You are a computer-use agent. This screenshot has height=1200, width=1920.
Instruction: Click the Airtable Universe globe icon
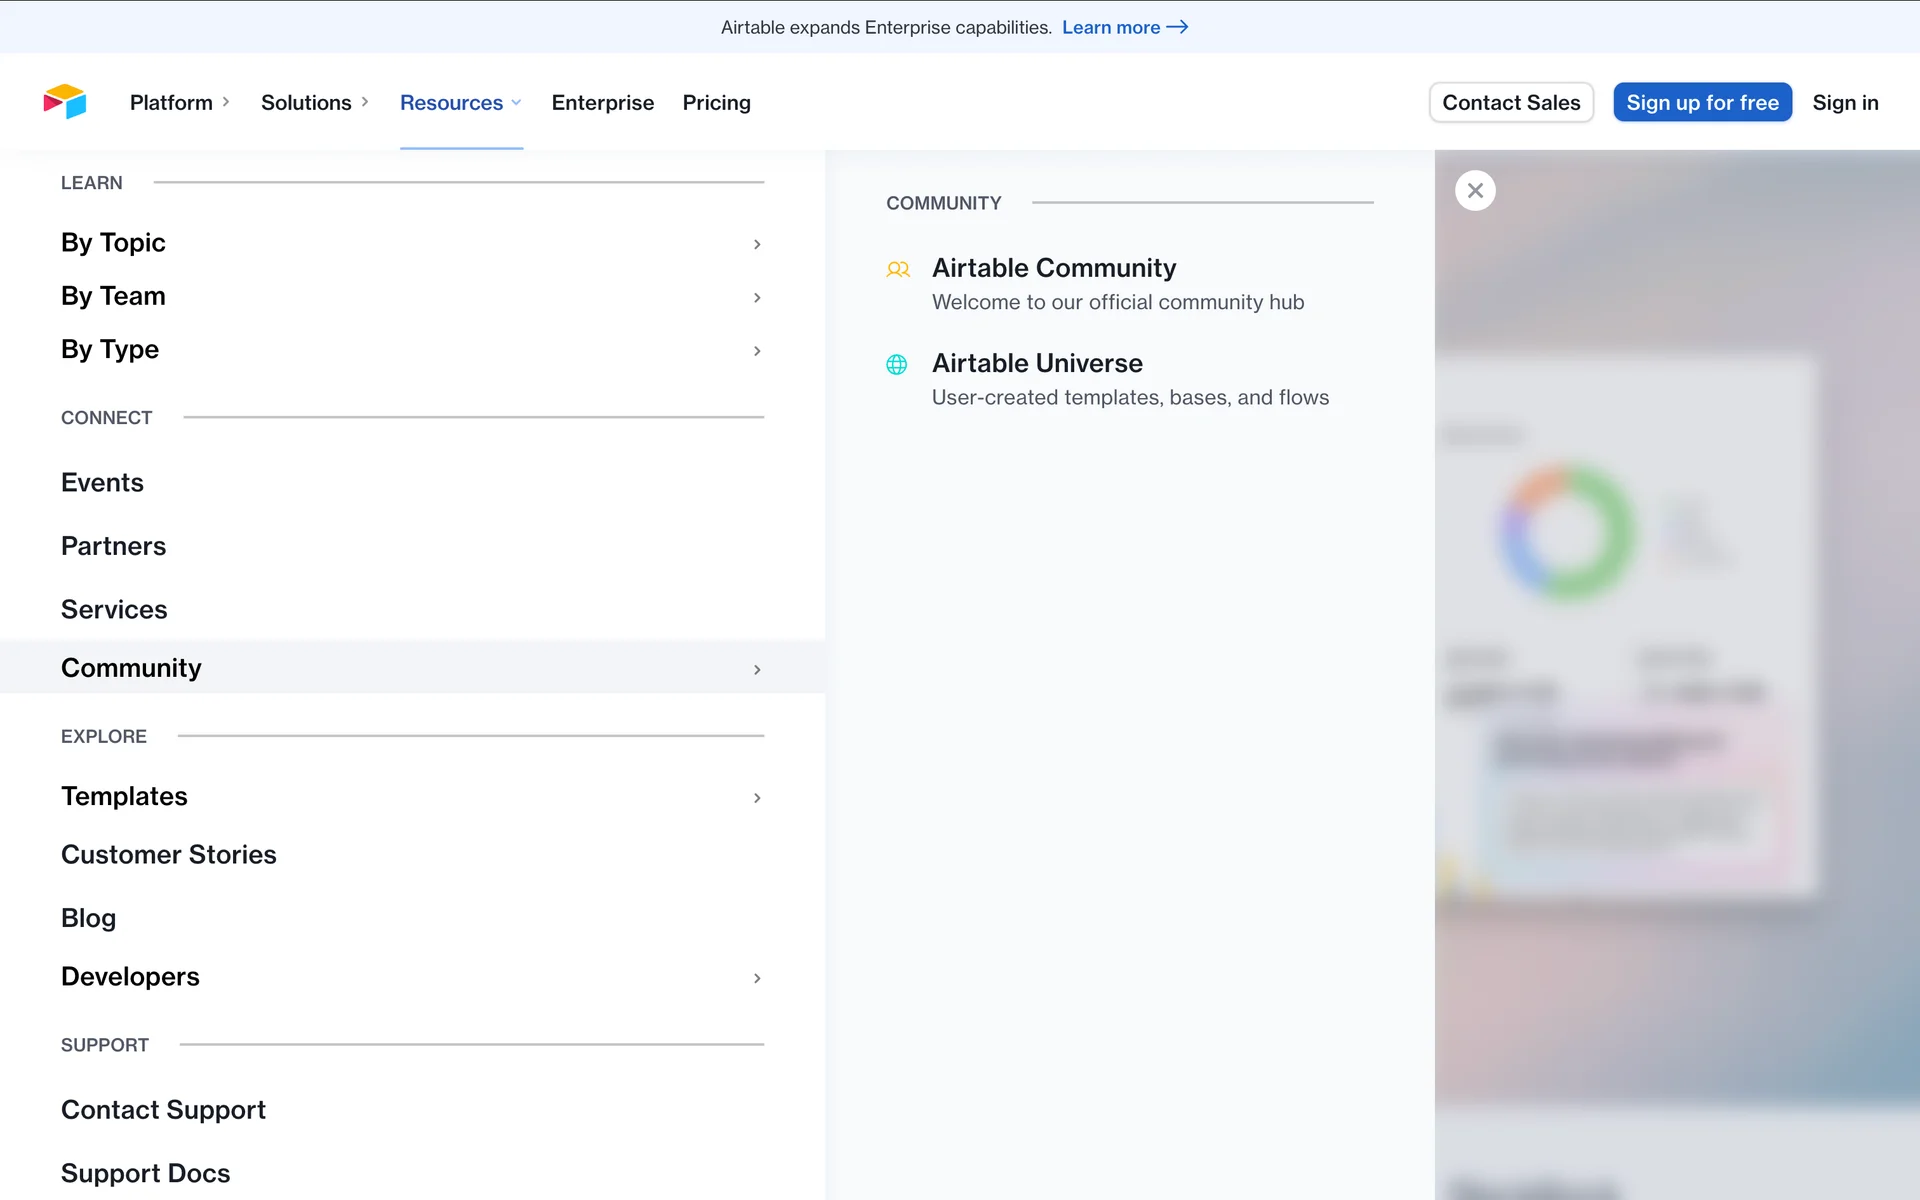(897, 365)
